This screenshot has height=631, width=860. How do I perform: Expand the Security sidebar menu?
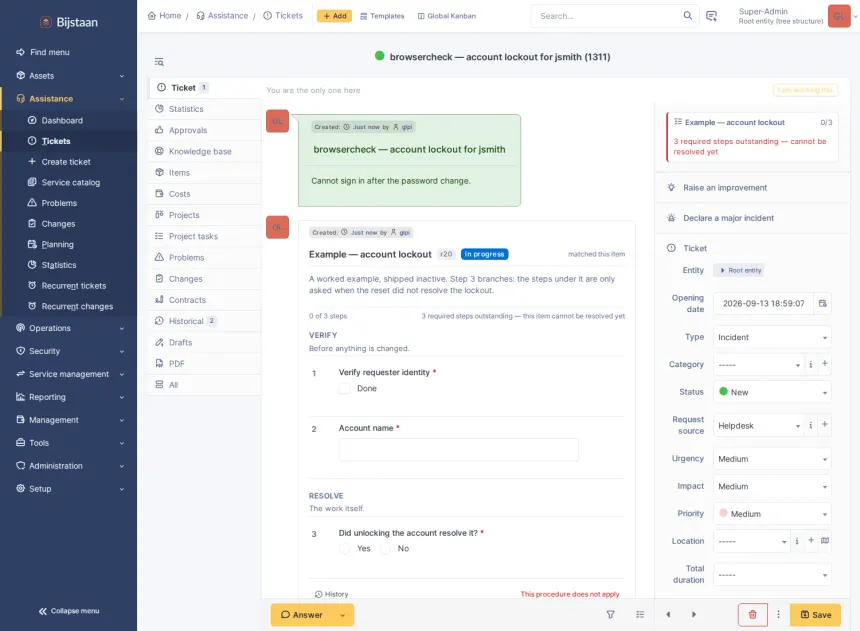pos(69,351)
